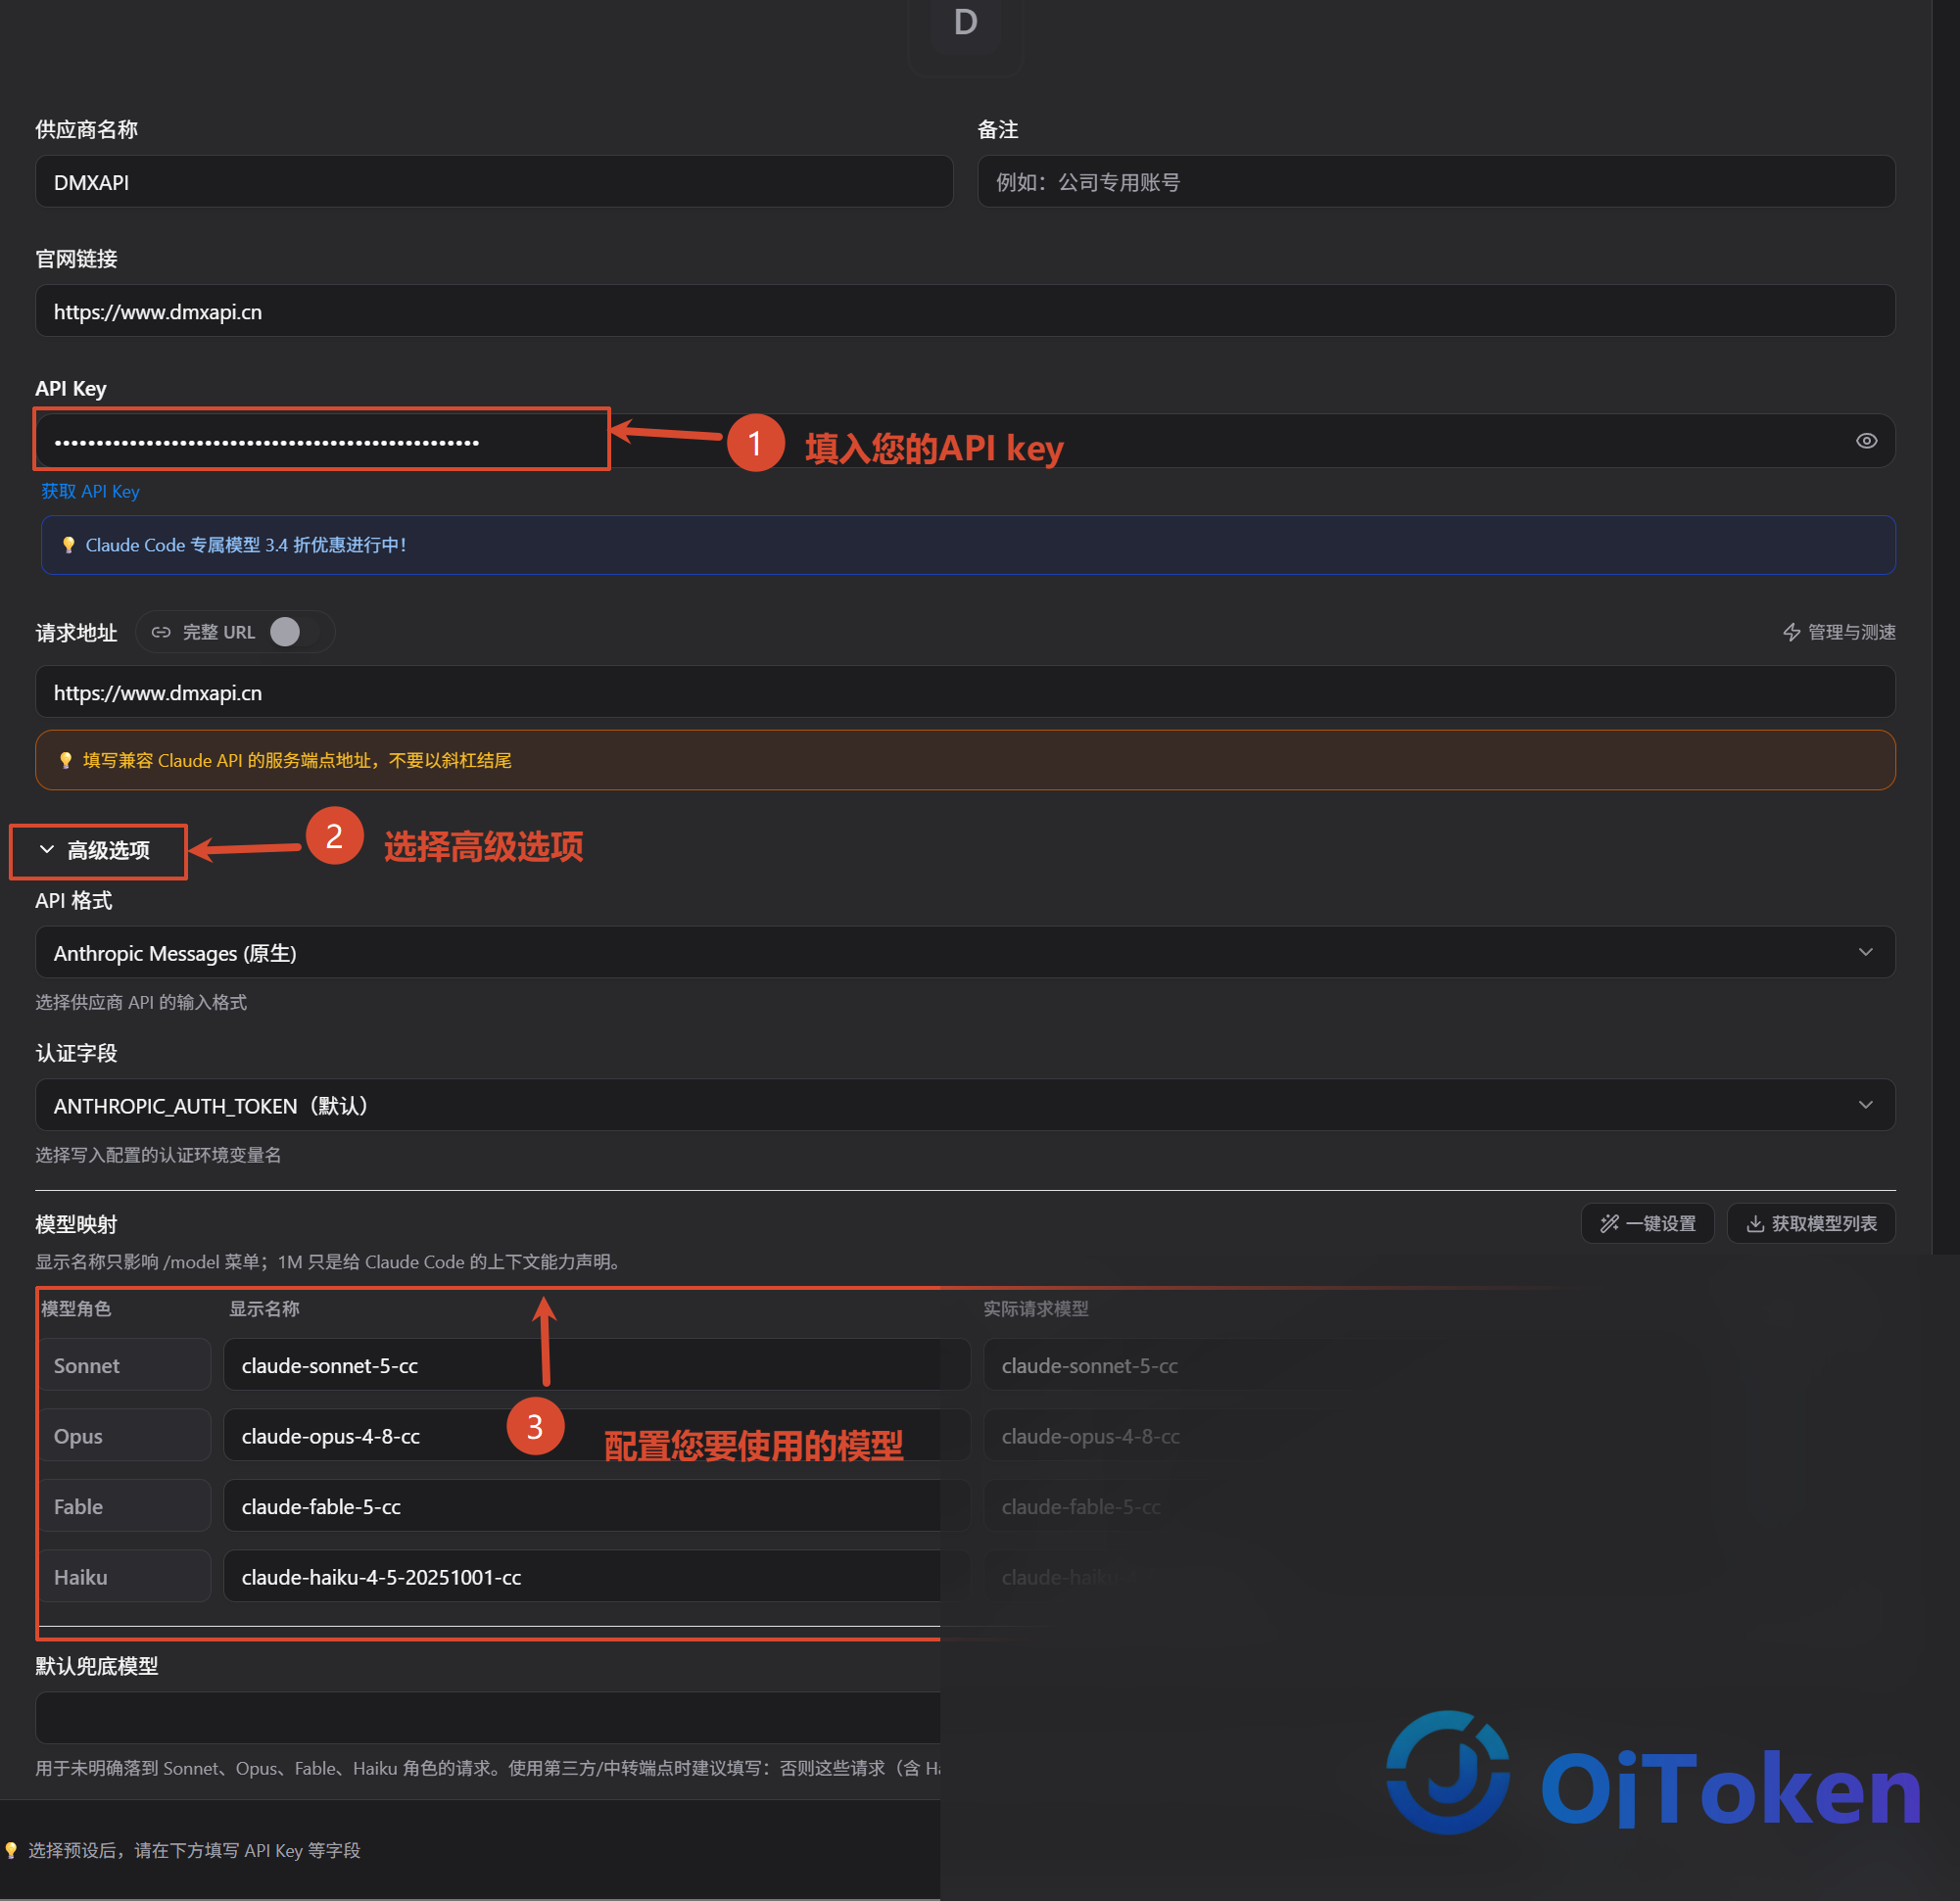The image size is (1960, 1901).
Task: Click the 一键设置 magic wand button
Action: [1647, 1223]
